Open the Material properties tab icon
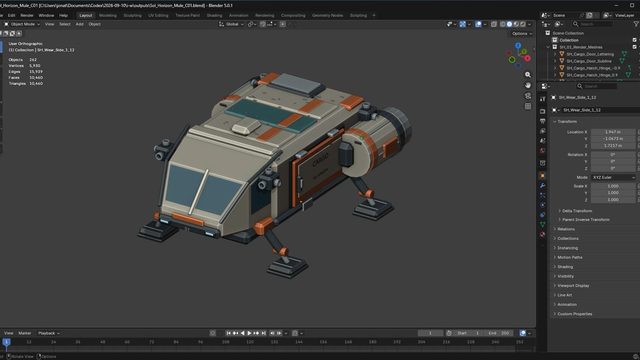This screenshot has height=360, width=640. (542, 234)
